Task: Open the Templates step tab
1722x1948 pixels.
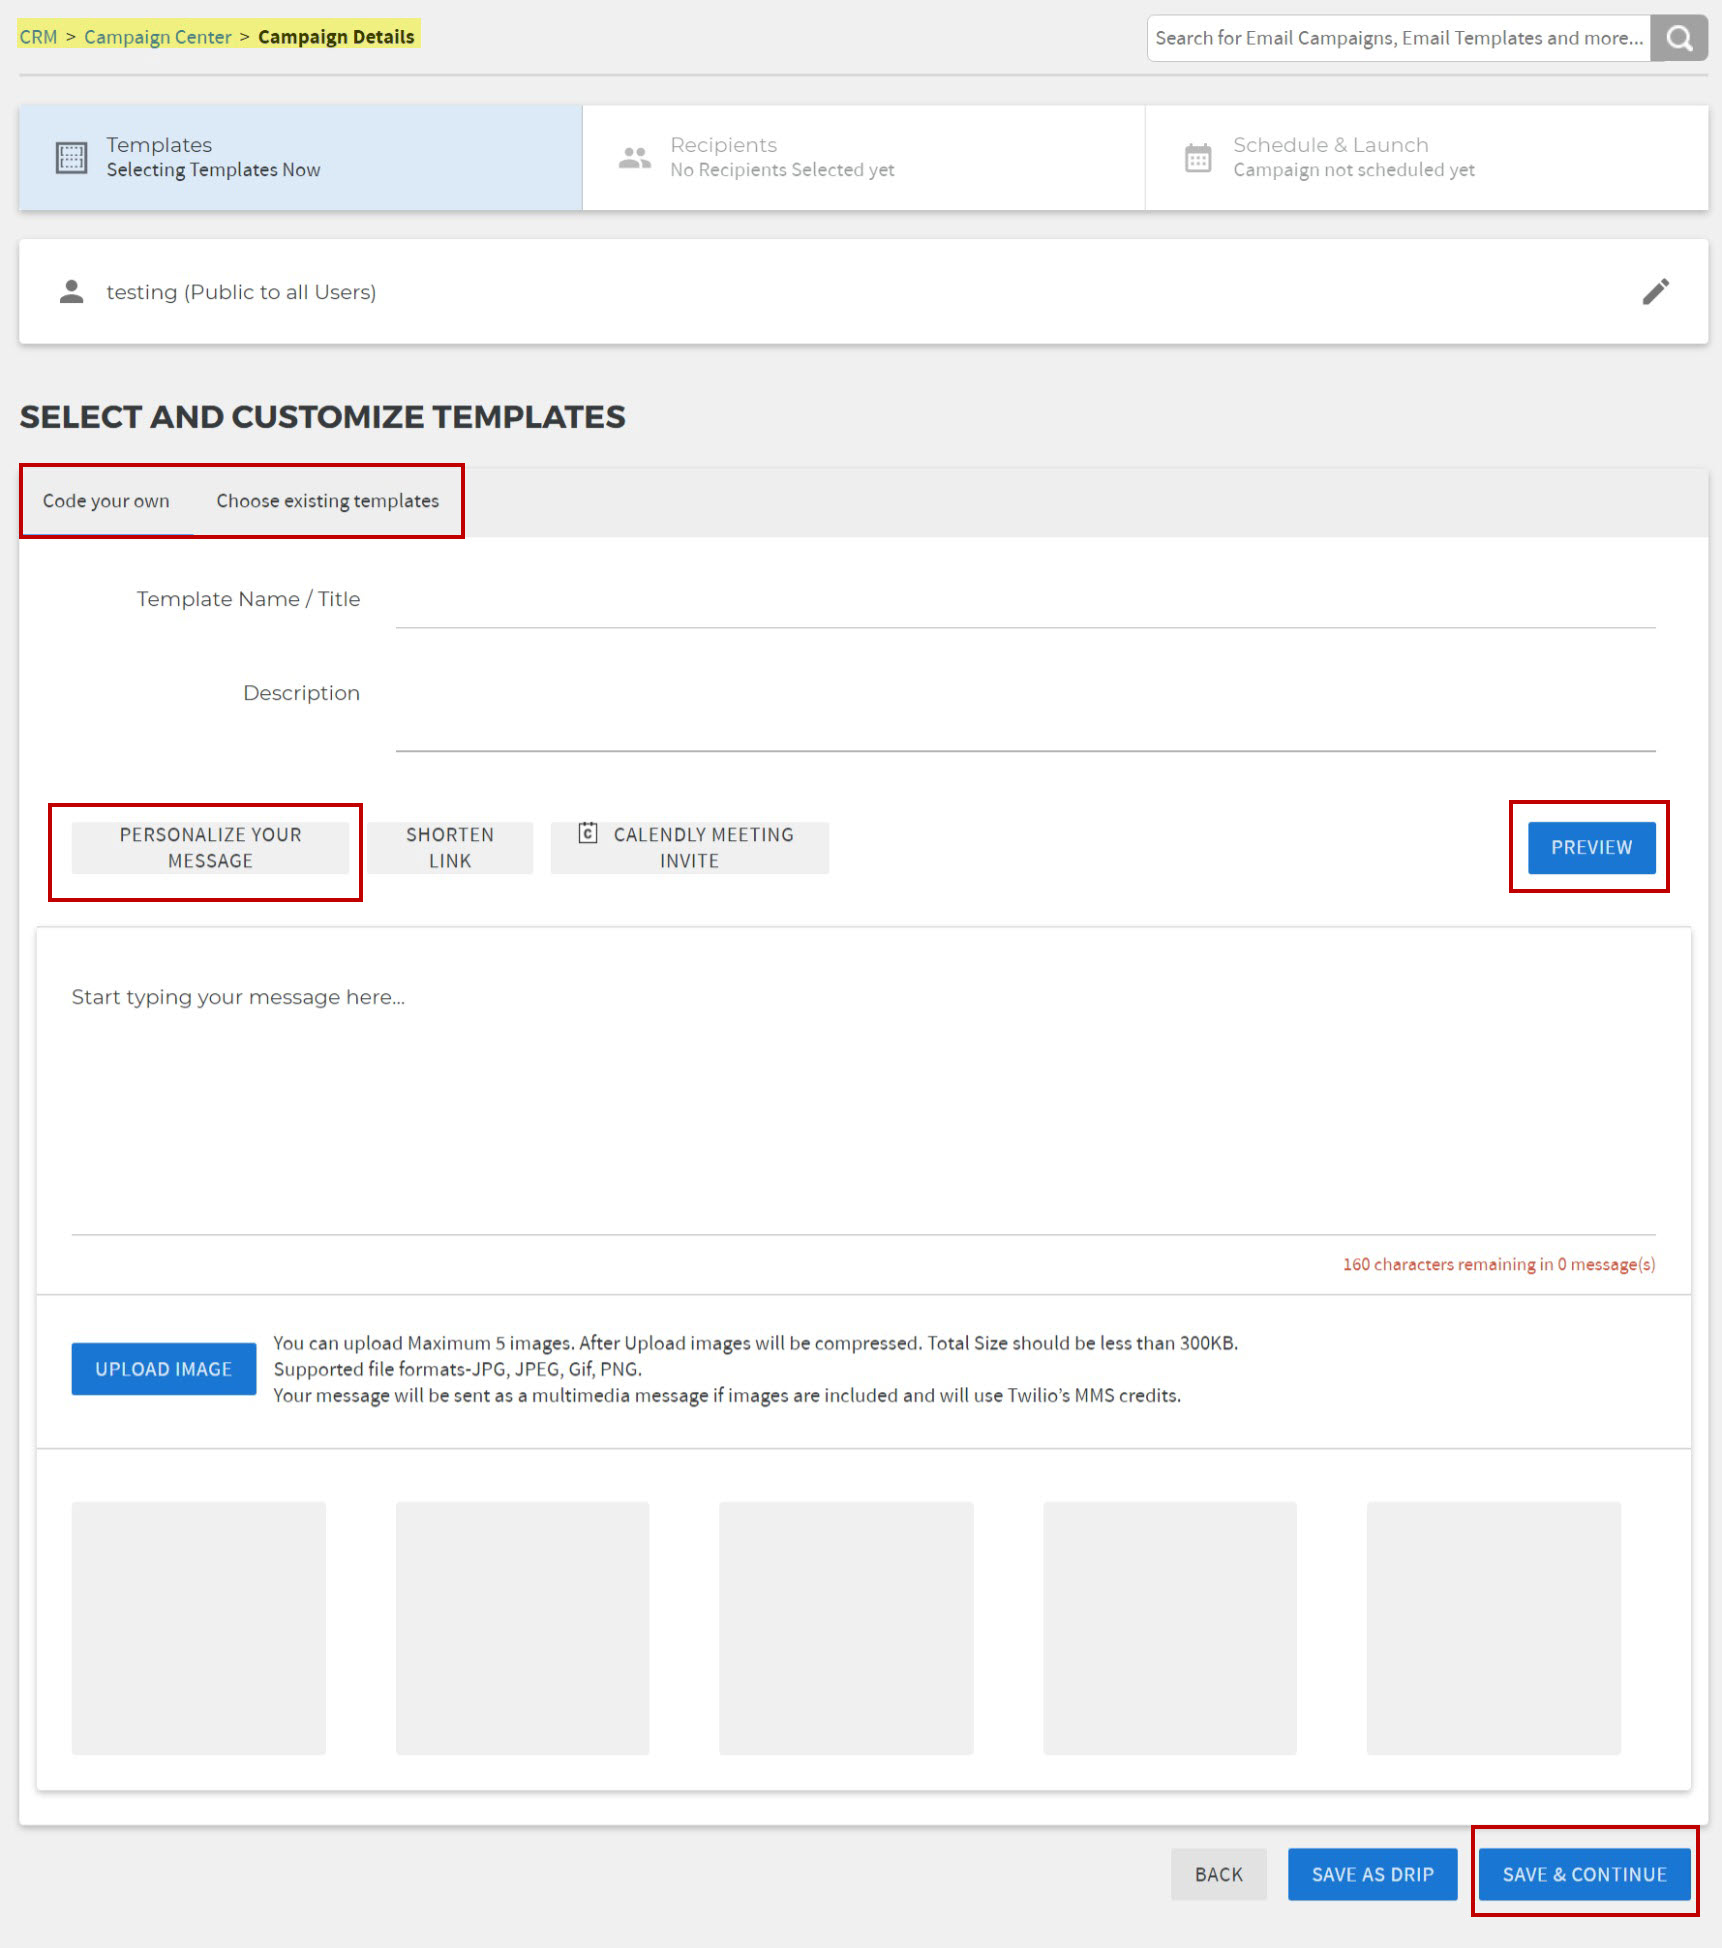Action: pyautogui.click(x=300, y=158)
